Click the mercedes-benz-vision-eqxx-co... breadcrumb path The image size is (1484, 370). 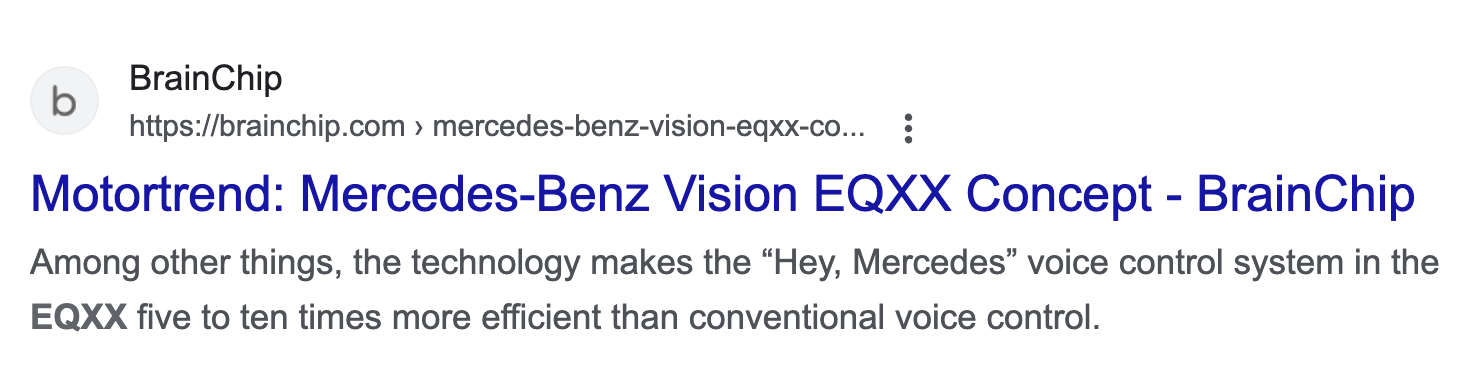click(649, 128)
